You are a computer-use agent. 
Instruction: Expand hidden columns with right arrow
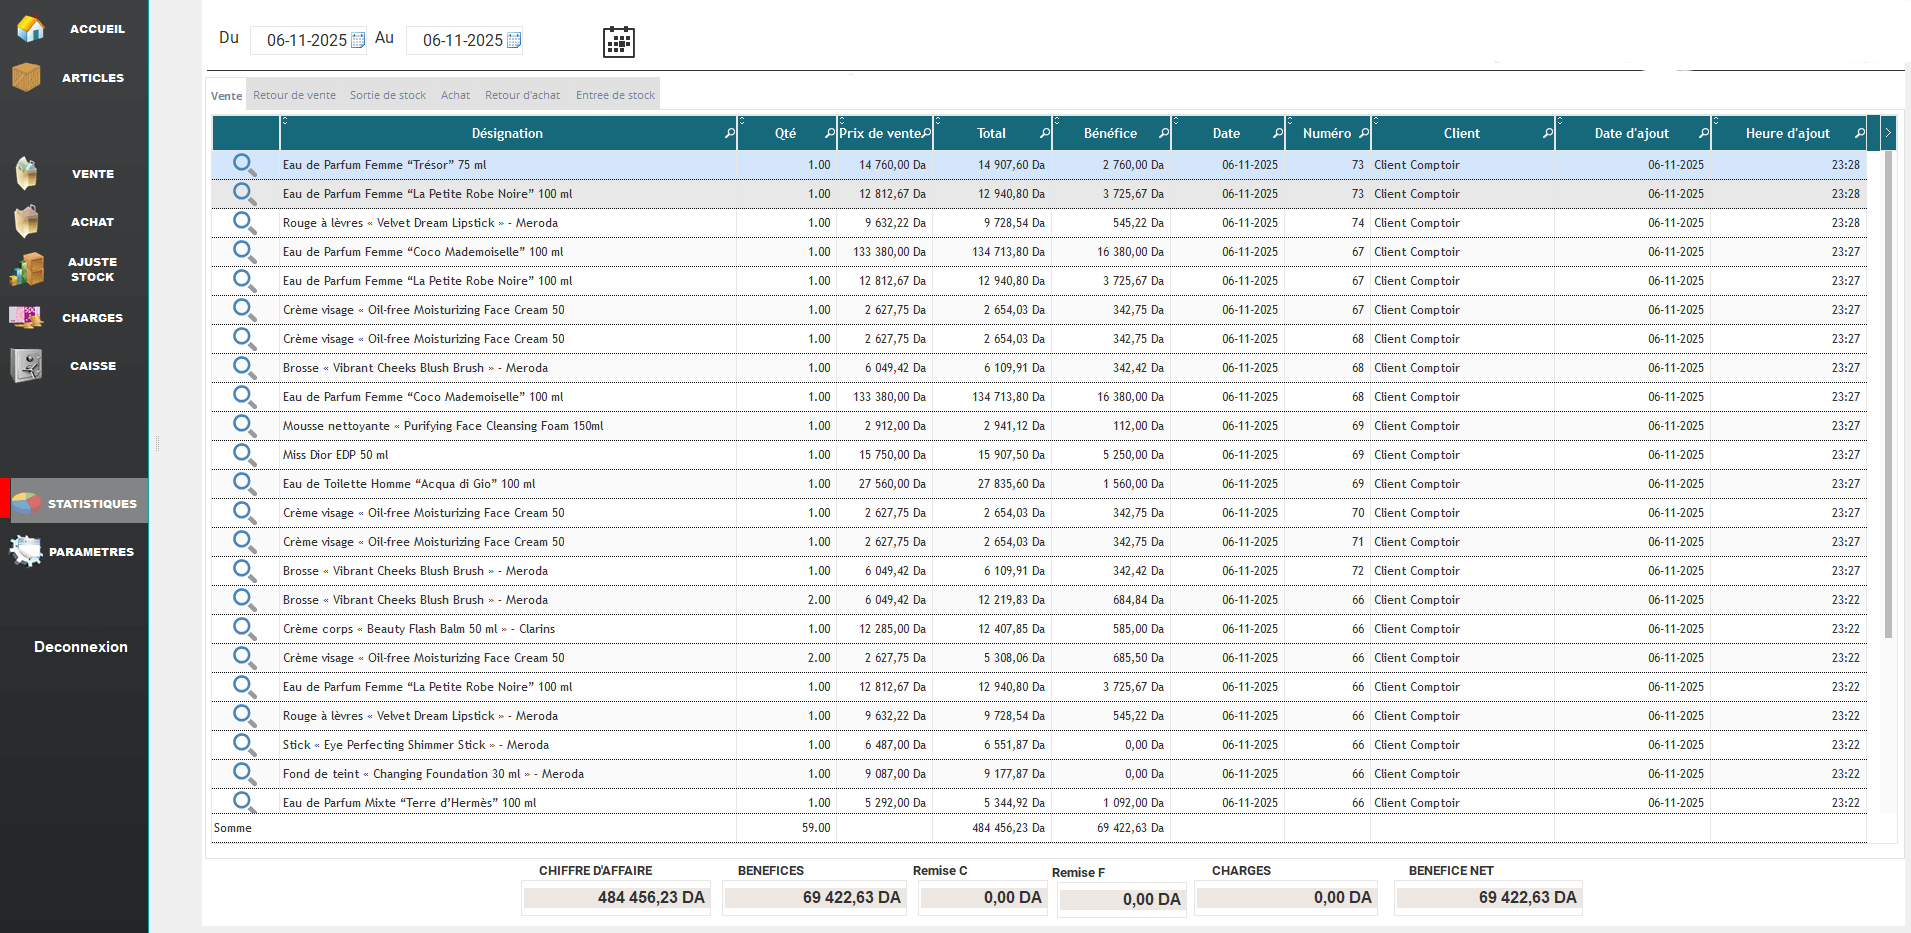pos(1888,133)
